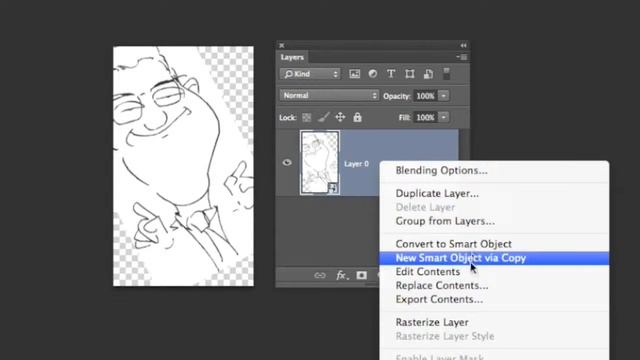Toggle the layer filtering switch
Image resolution: width=640 pixels, height=360 pixels.
pos(447,73)
